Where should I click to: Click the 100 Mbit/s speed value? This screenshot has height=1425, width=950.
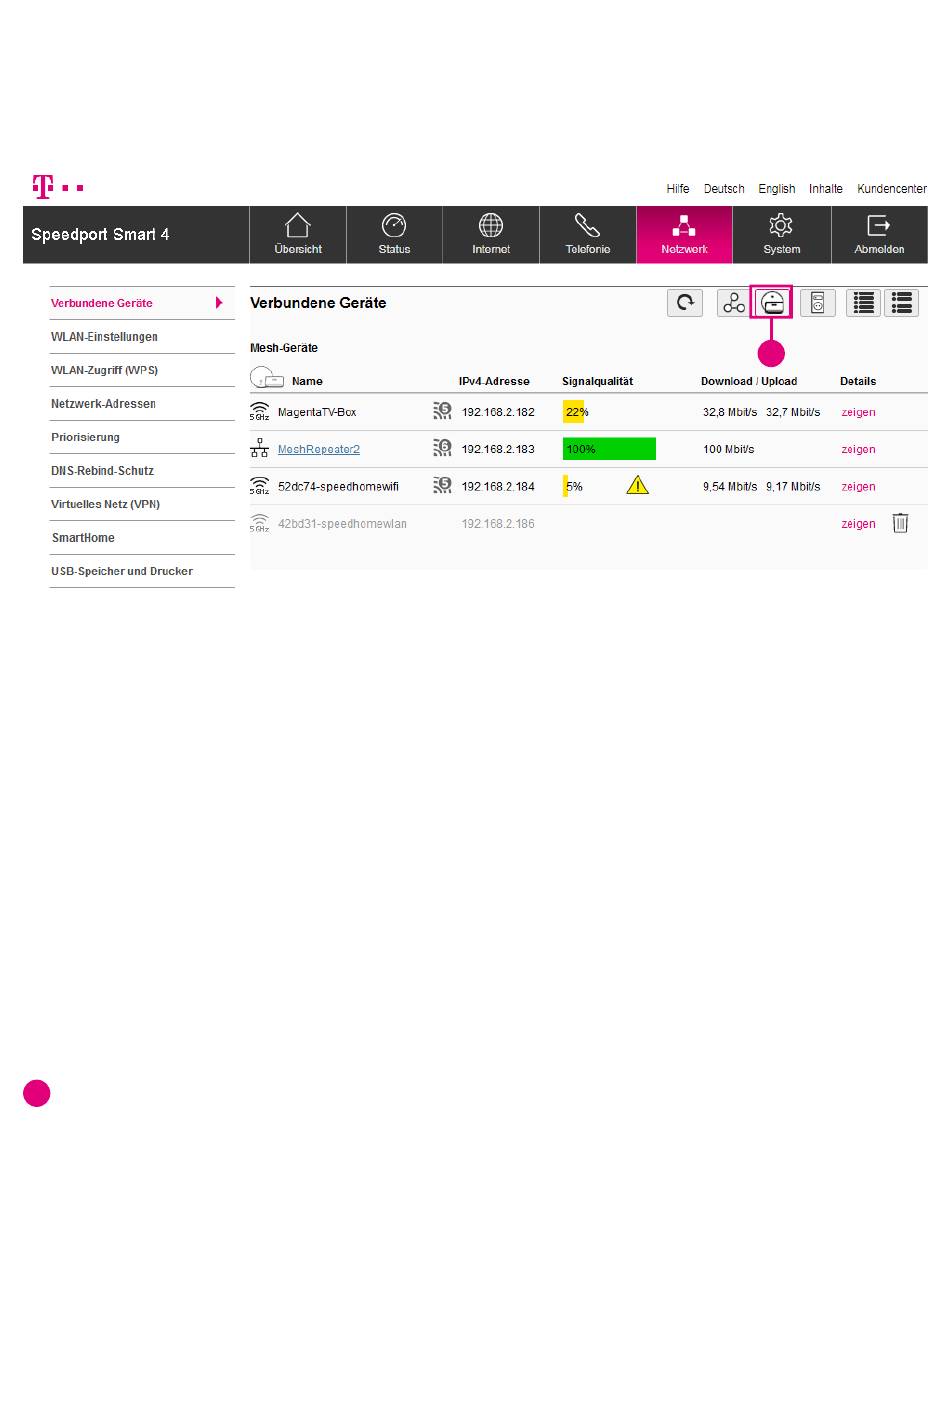729,449
